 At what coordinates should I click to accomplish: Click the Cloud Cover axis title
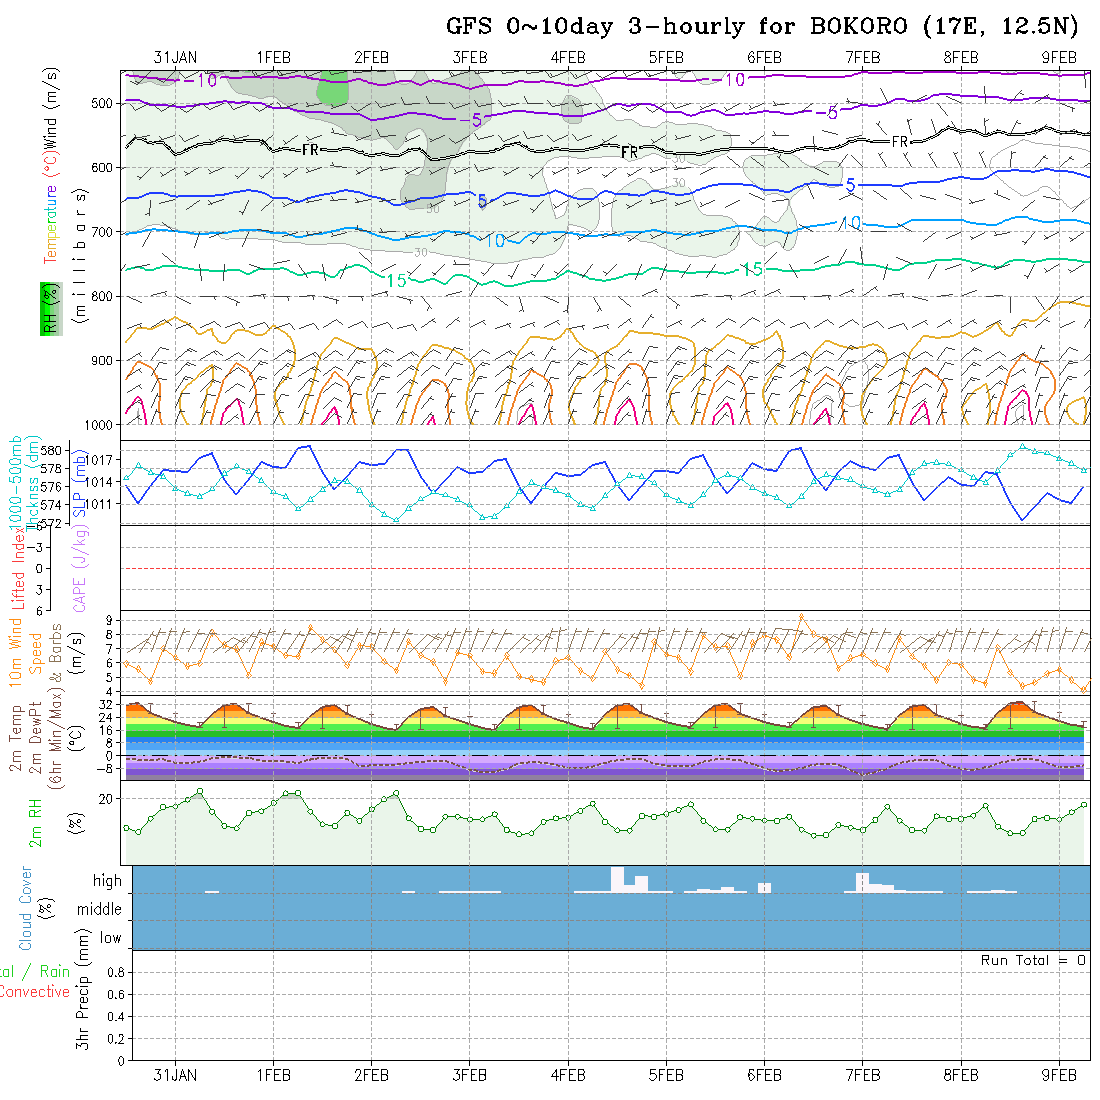pos(25,908)
